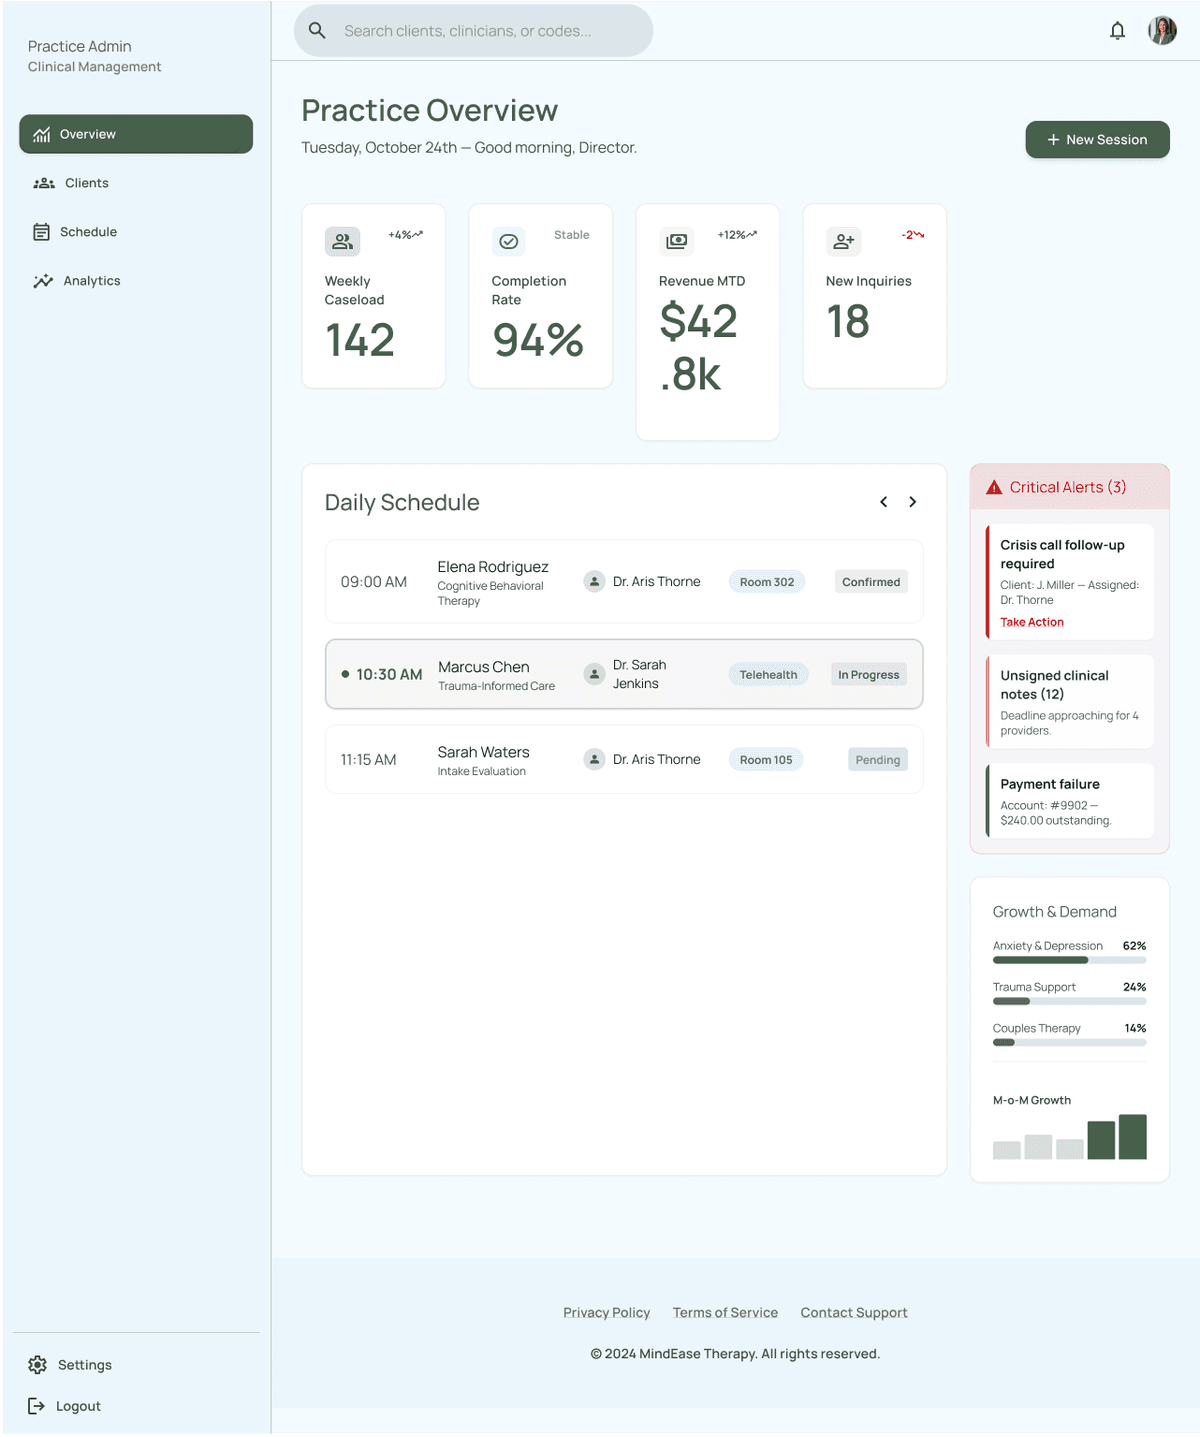Screen dimensions: 1200x1437
Task: Click the Confirmed status badge
Action: point(871,582)
